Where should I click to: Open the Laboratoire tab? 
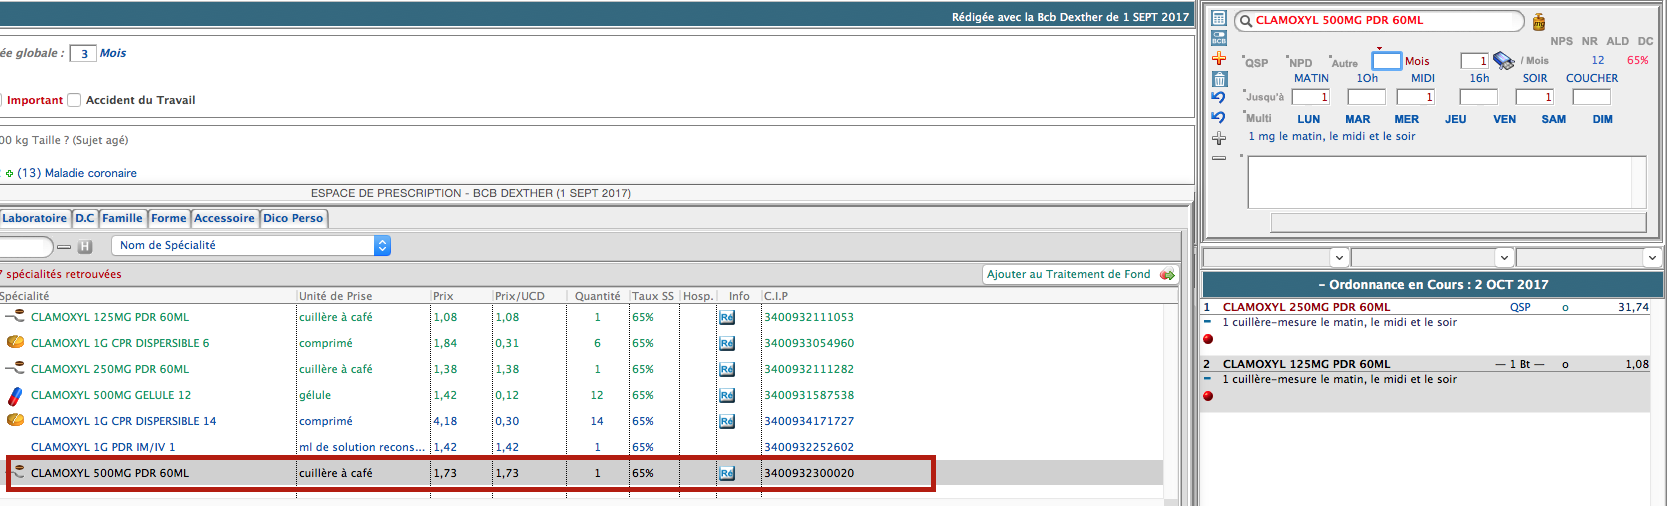coord(34,218)
